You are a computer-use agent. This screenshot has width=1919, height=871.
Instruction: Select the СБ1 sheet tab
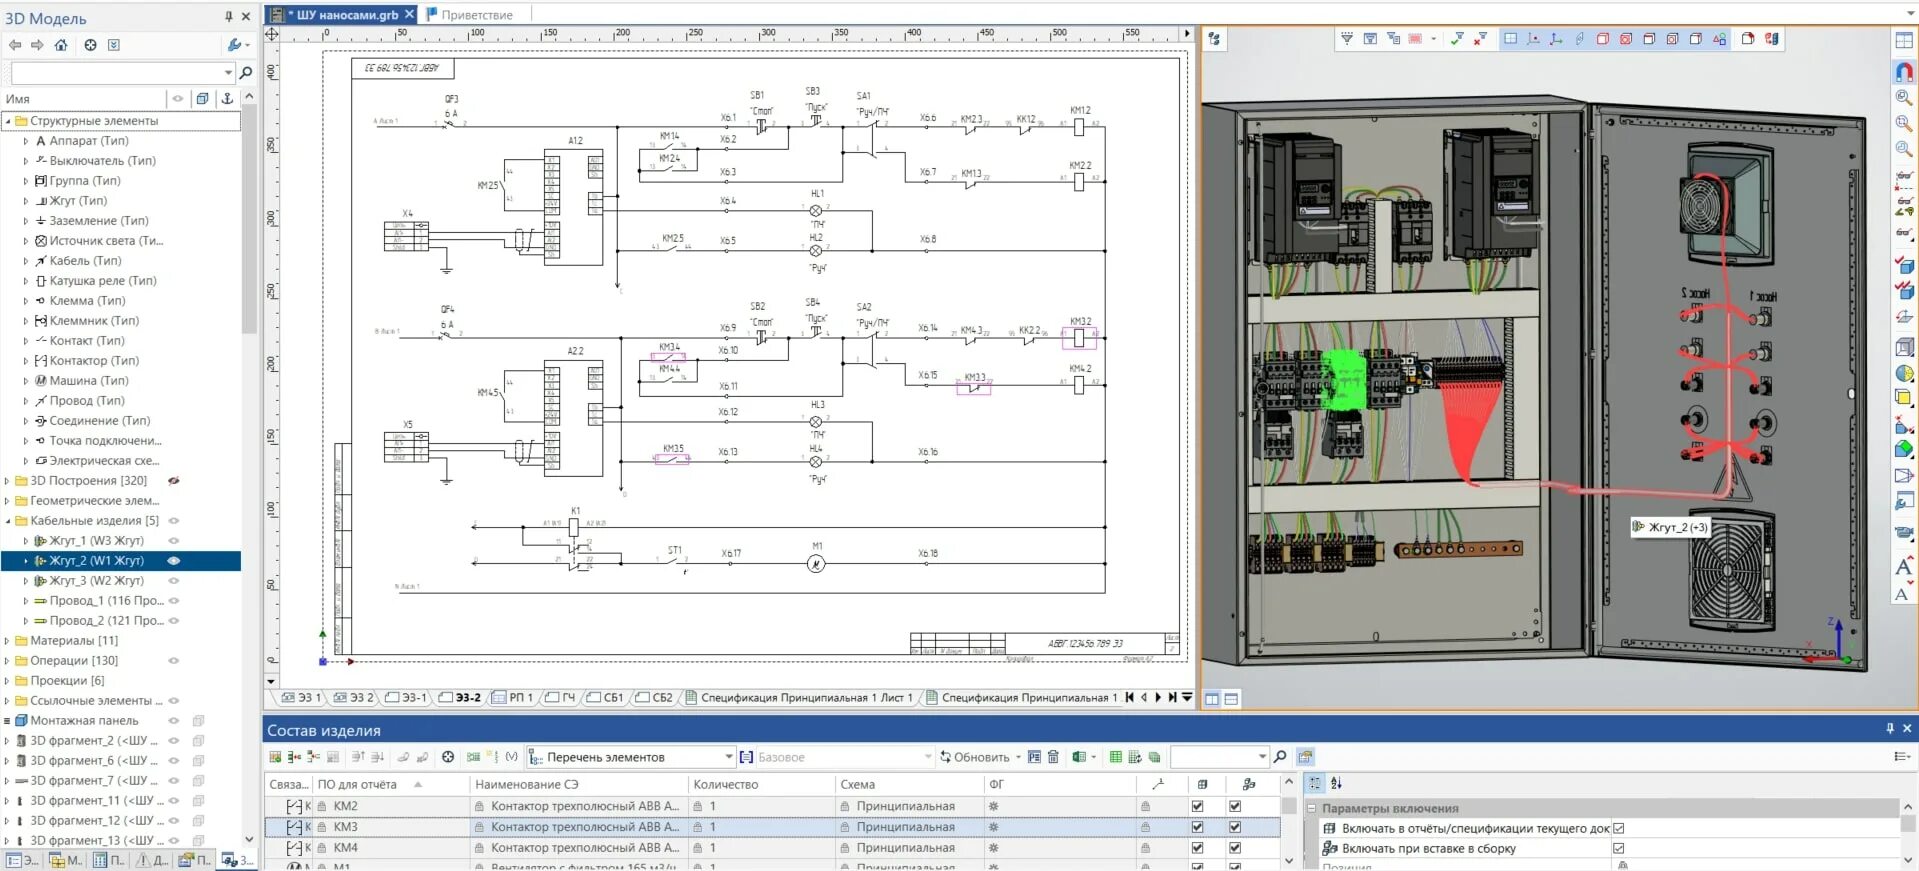coord(607,698)
